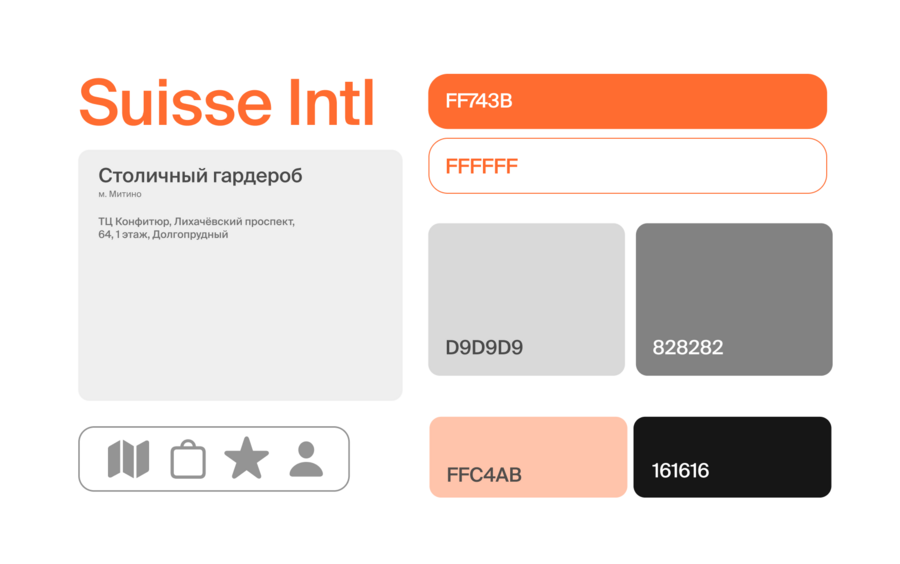Viewport: 900px width, 564px height.
Task: Click the Столичный гардероб title
Action: point(200,176)
